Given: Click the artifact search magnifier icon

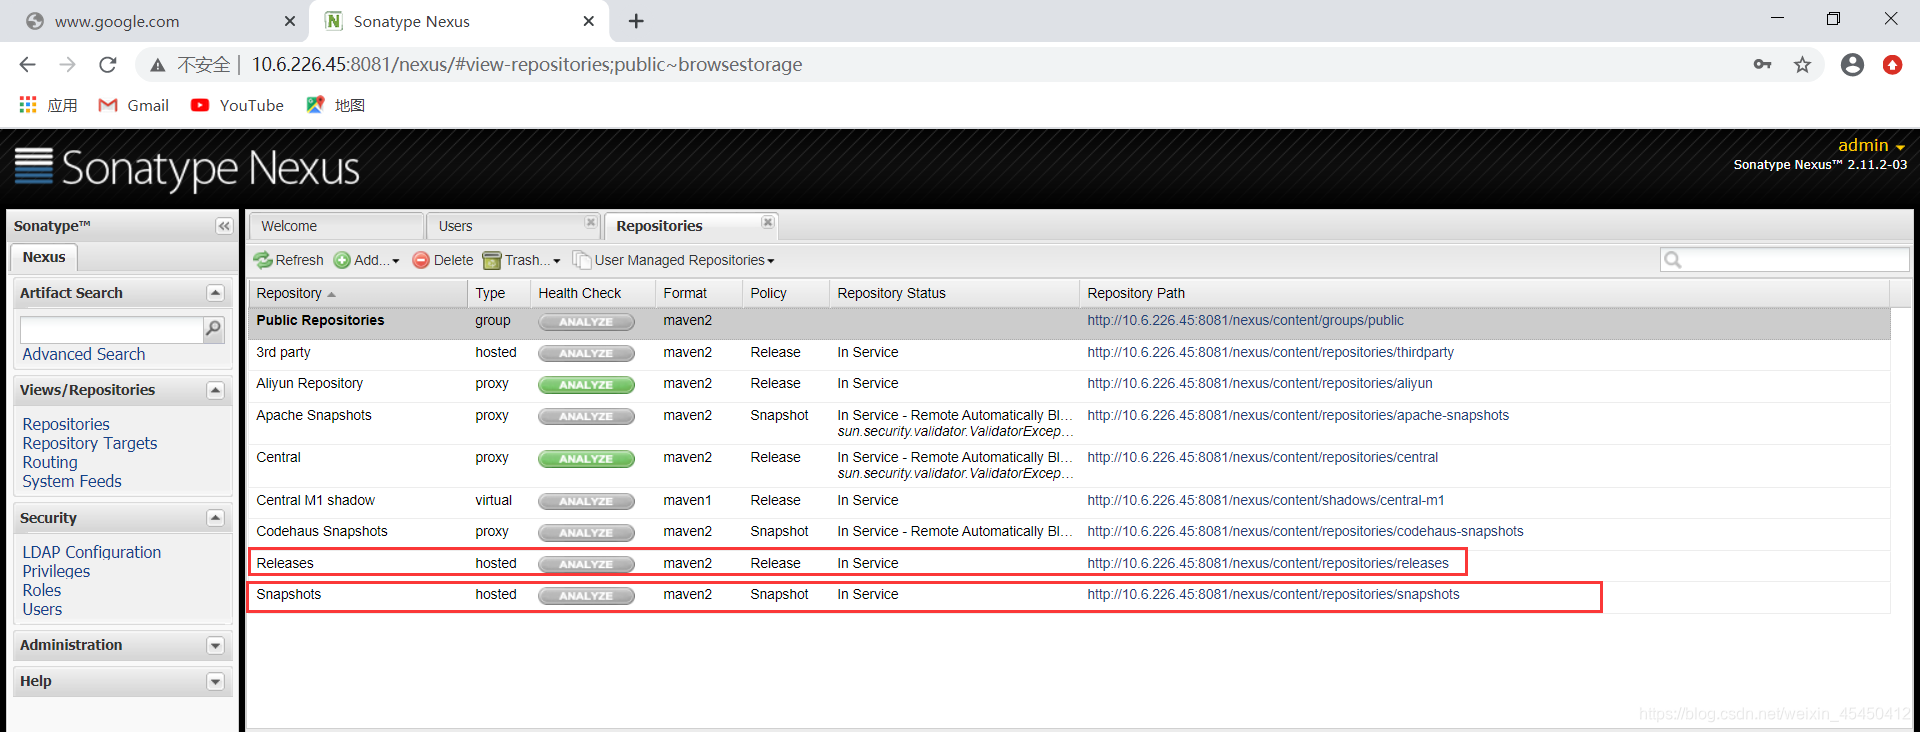Looking at the screenshot, I should [213, 329].
